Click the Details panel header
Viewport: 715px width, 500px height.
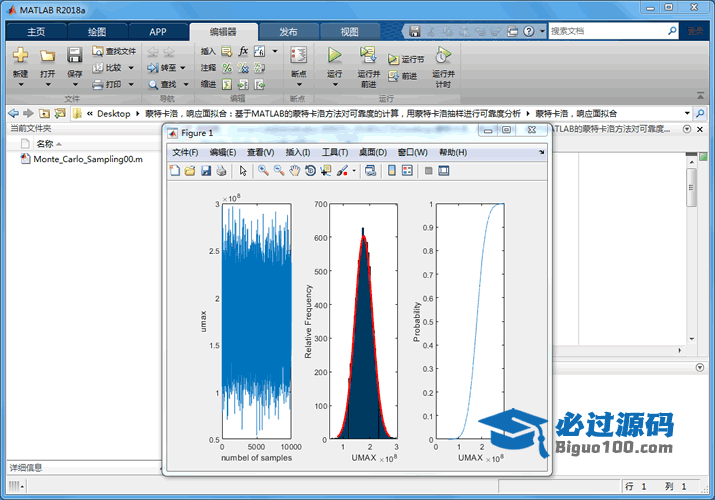83,468
